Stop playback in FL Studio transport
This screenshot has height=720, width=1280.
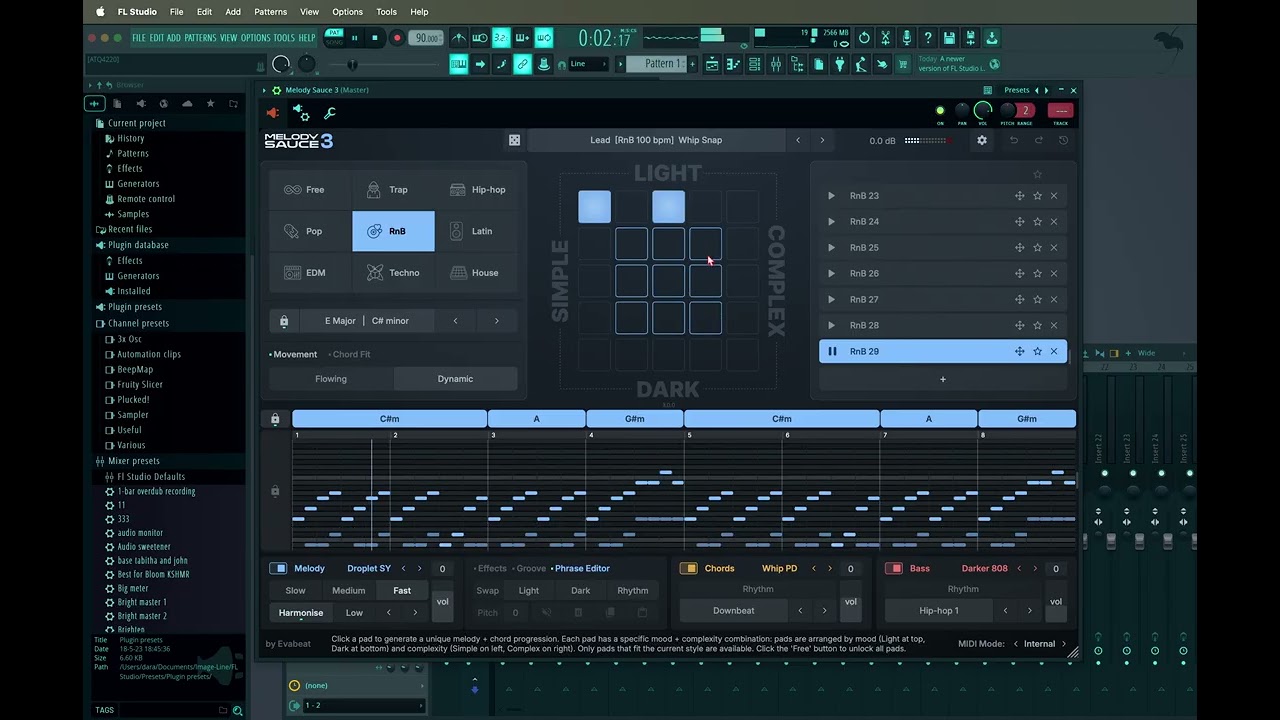click(x=375, y=38)
